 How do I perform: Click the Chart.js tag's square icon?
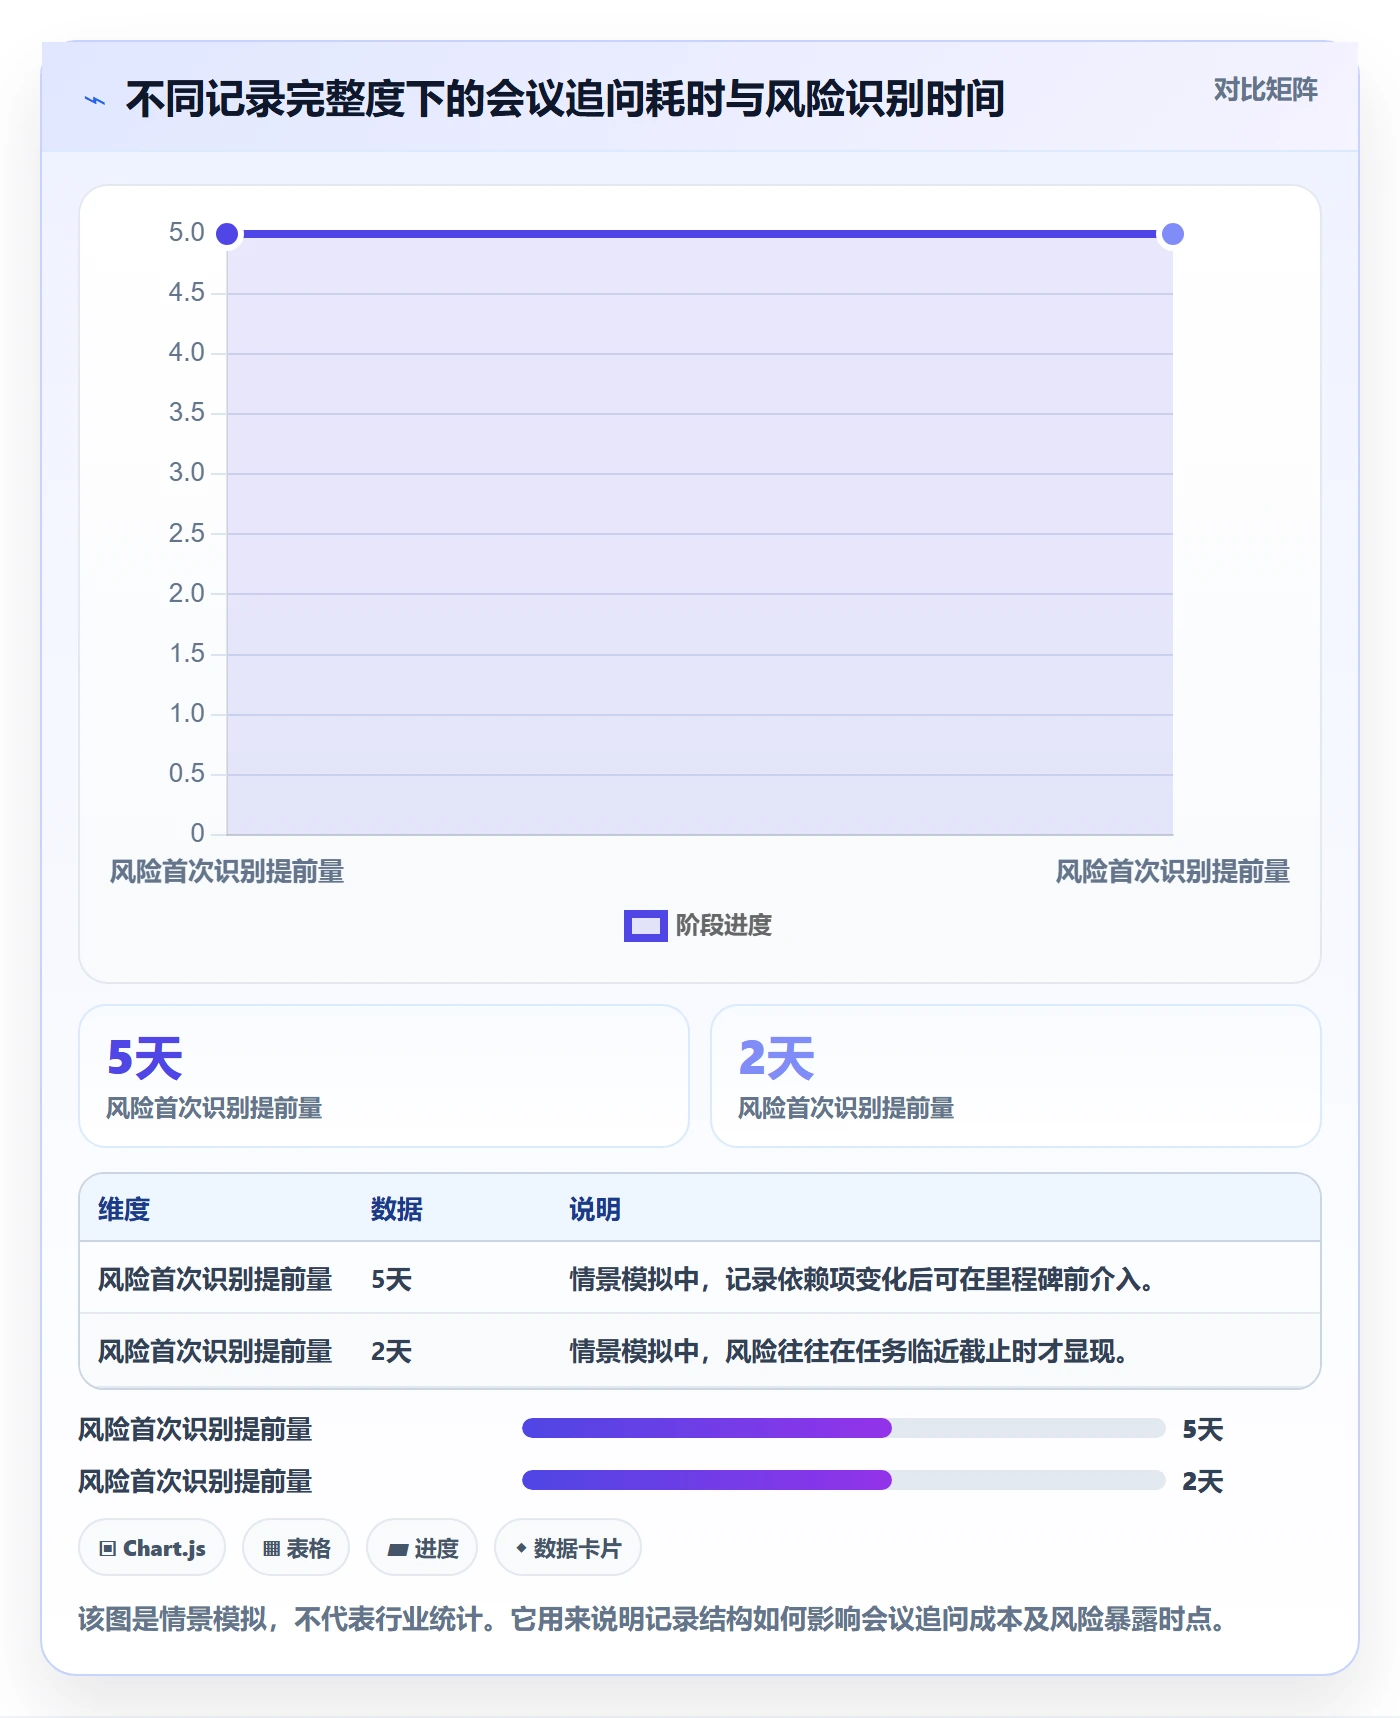tap(108, 1549)
